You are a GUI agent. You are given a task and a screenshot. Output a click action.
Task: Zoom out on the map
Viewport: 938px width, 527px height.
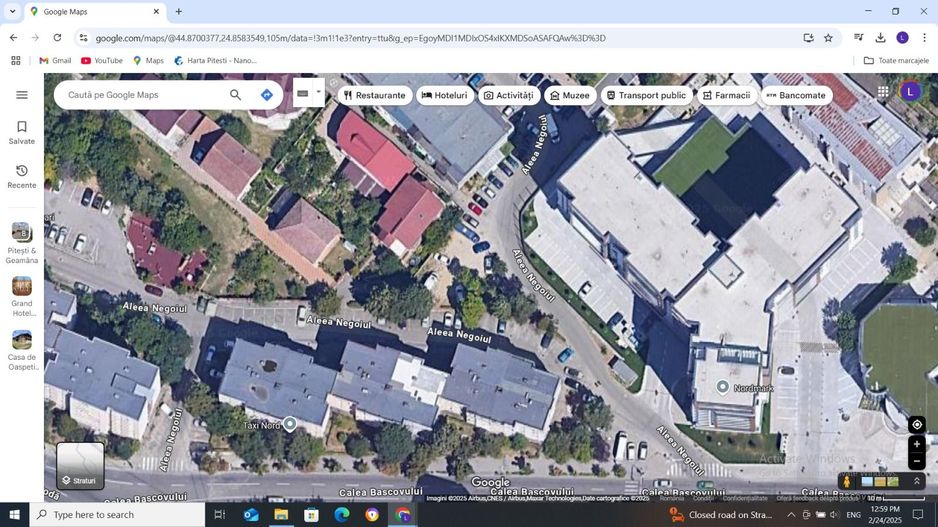click(916, 461)
